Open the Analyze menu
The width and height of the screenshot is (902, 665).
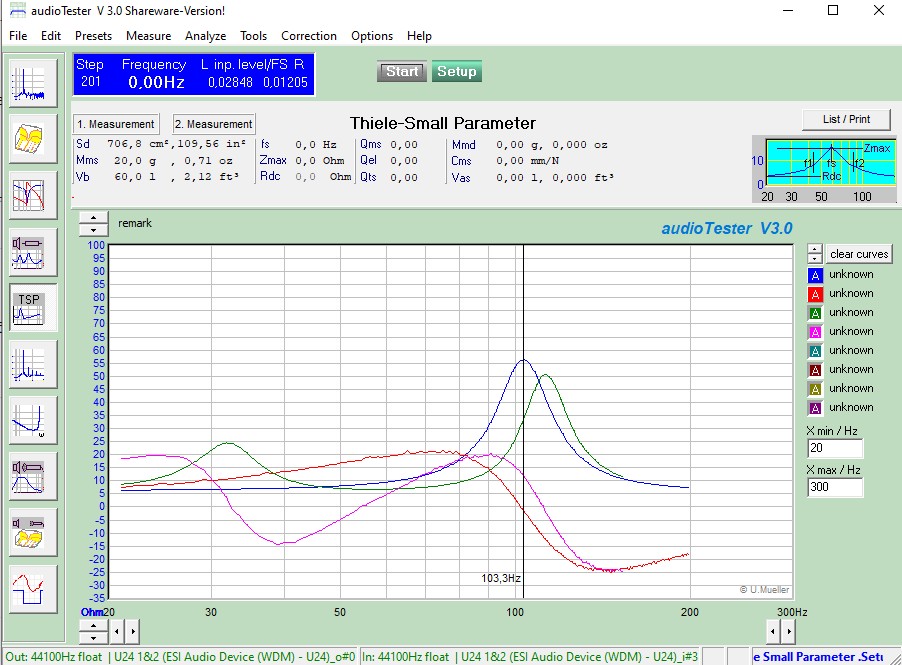click(205, 36)
